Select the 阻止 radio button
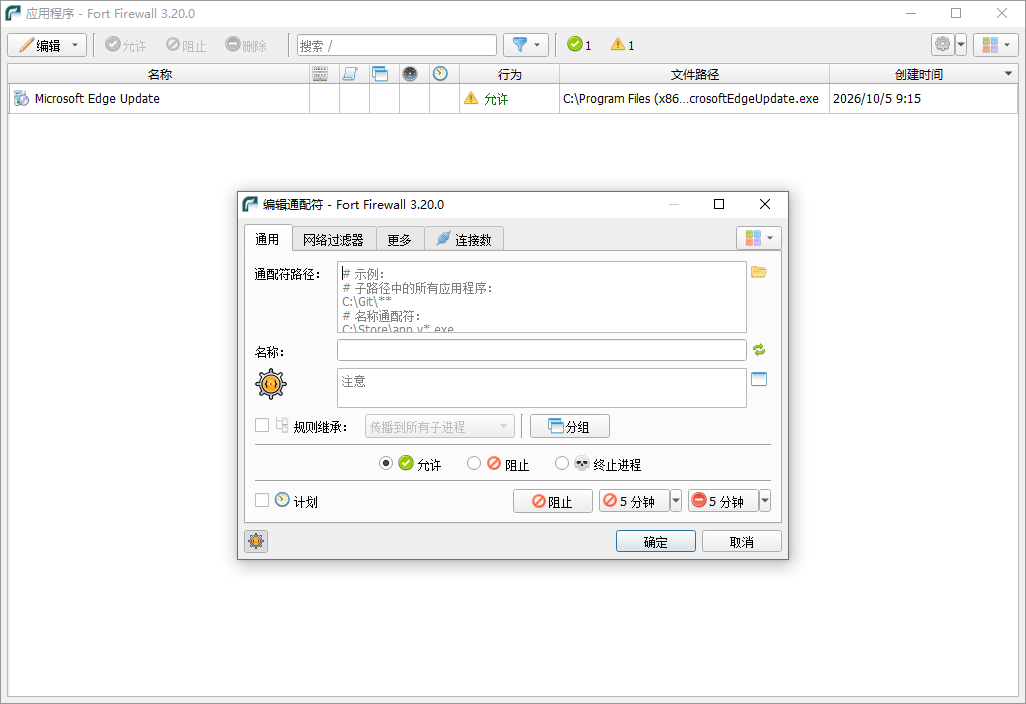The height and width of the screenshot is (704, 1026). tap(474, 463)
